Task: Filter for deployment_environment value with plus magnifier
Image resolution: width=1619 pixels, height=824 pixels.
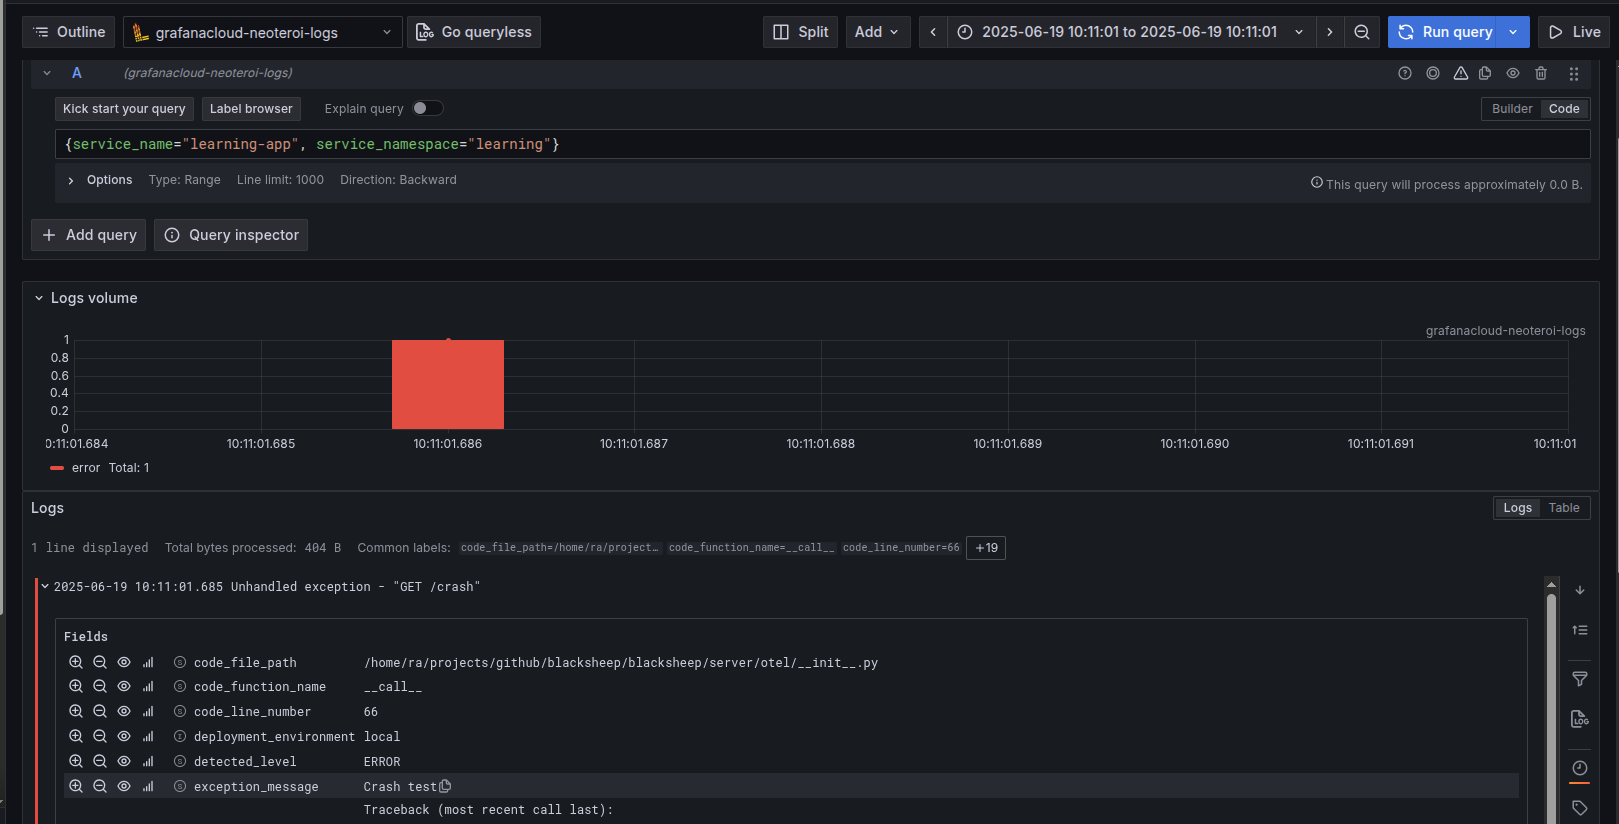Action: point(76,736)
